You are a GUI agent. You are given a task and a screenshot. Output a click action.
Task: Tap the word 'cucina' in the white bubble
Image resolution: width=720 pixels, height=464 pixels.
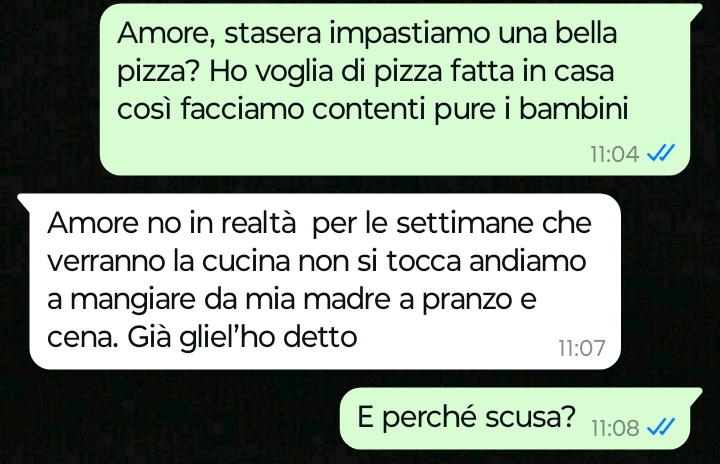click(246, 261)
